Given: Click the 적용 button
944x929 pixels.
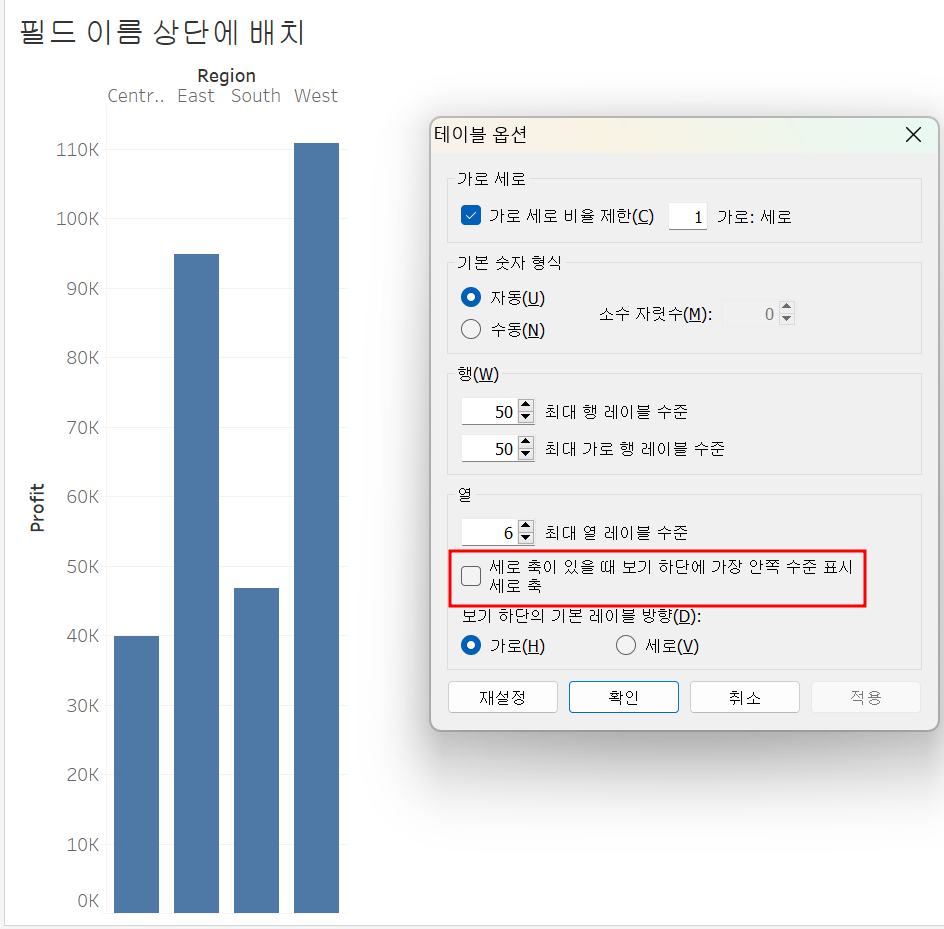Looking at the screenshot, I should pos(866,697).
